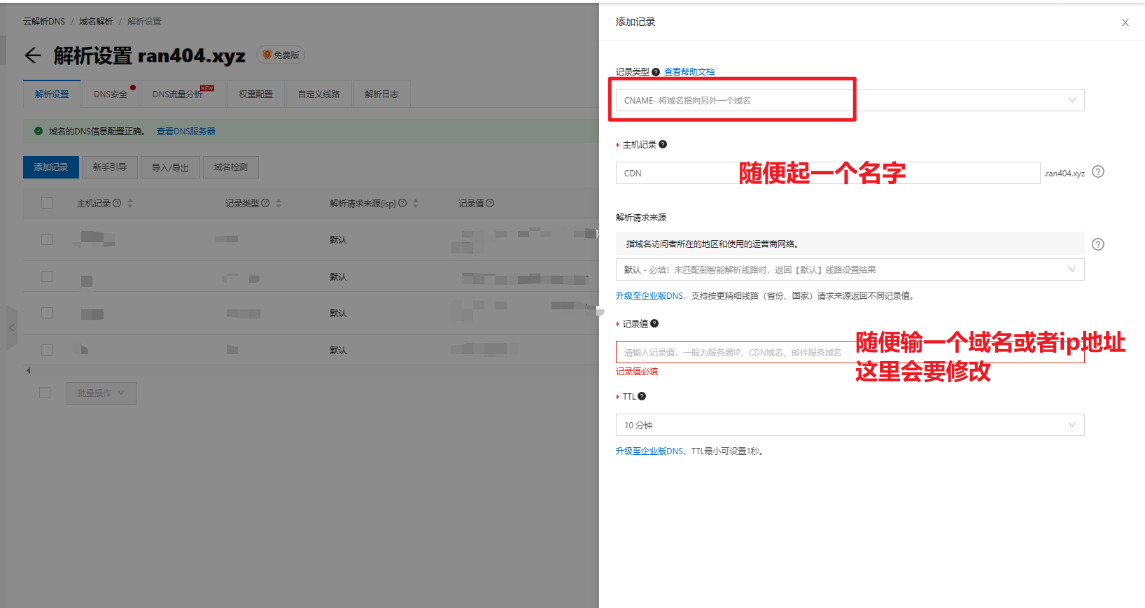Tick the checkbox beside 批量操作

coord(45,393)
